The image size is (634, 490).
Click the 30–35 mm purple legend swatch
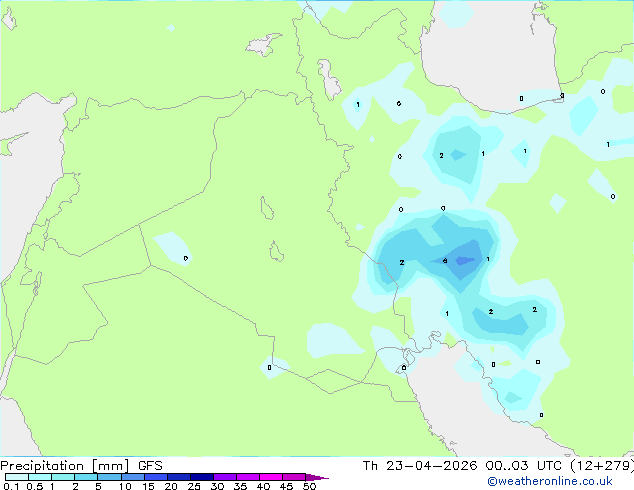coord(225,477)
